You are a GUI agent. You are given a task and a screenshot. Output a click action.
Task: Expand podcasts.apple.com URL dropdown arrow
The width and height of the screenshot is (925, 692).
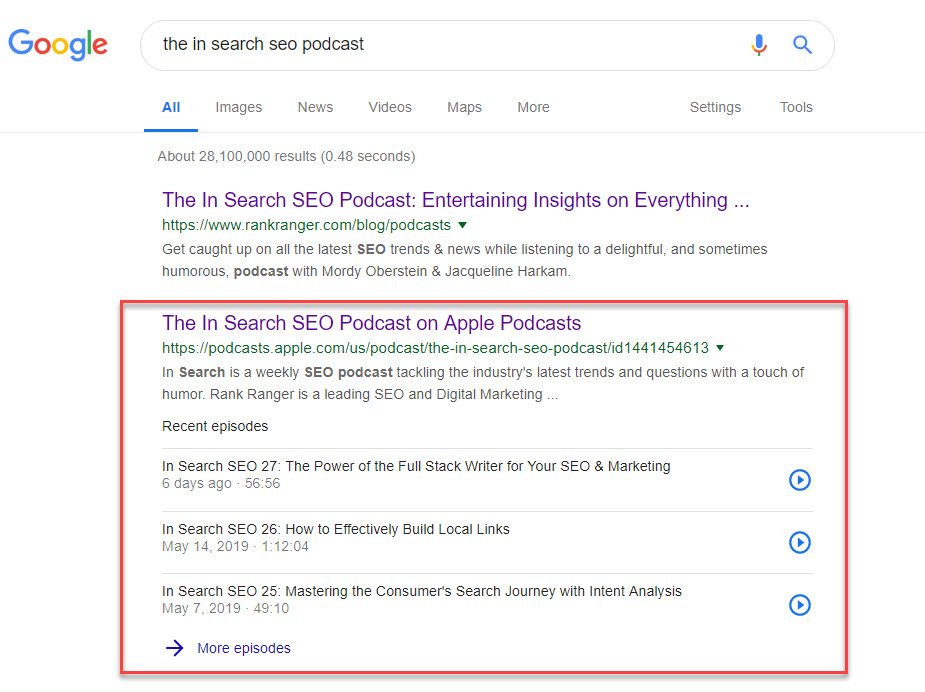(720, 348)
